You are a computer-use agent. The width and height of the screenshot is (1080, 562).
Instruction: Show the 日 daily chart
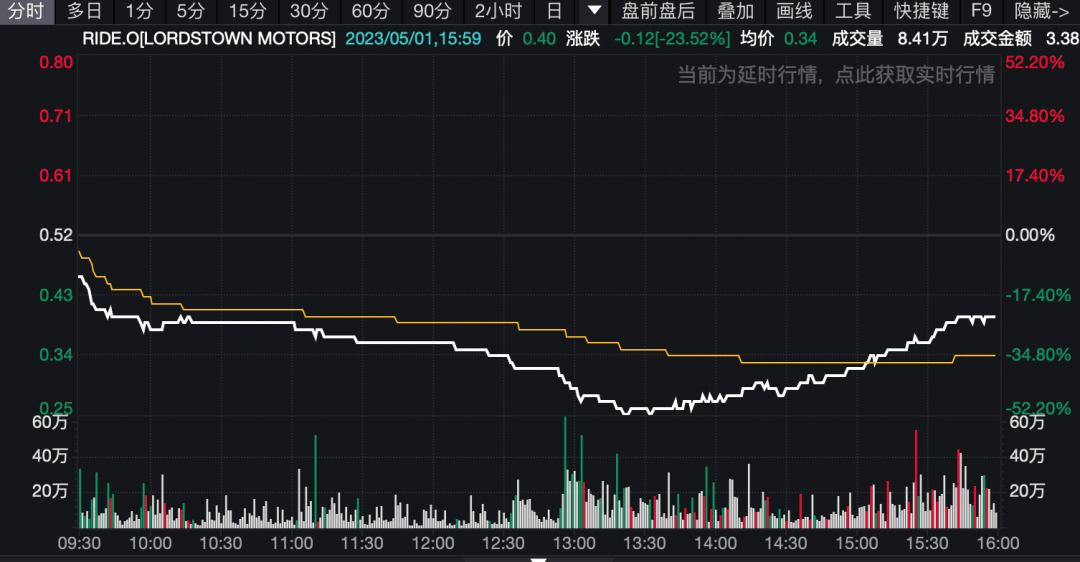point(554,11)
